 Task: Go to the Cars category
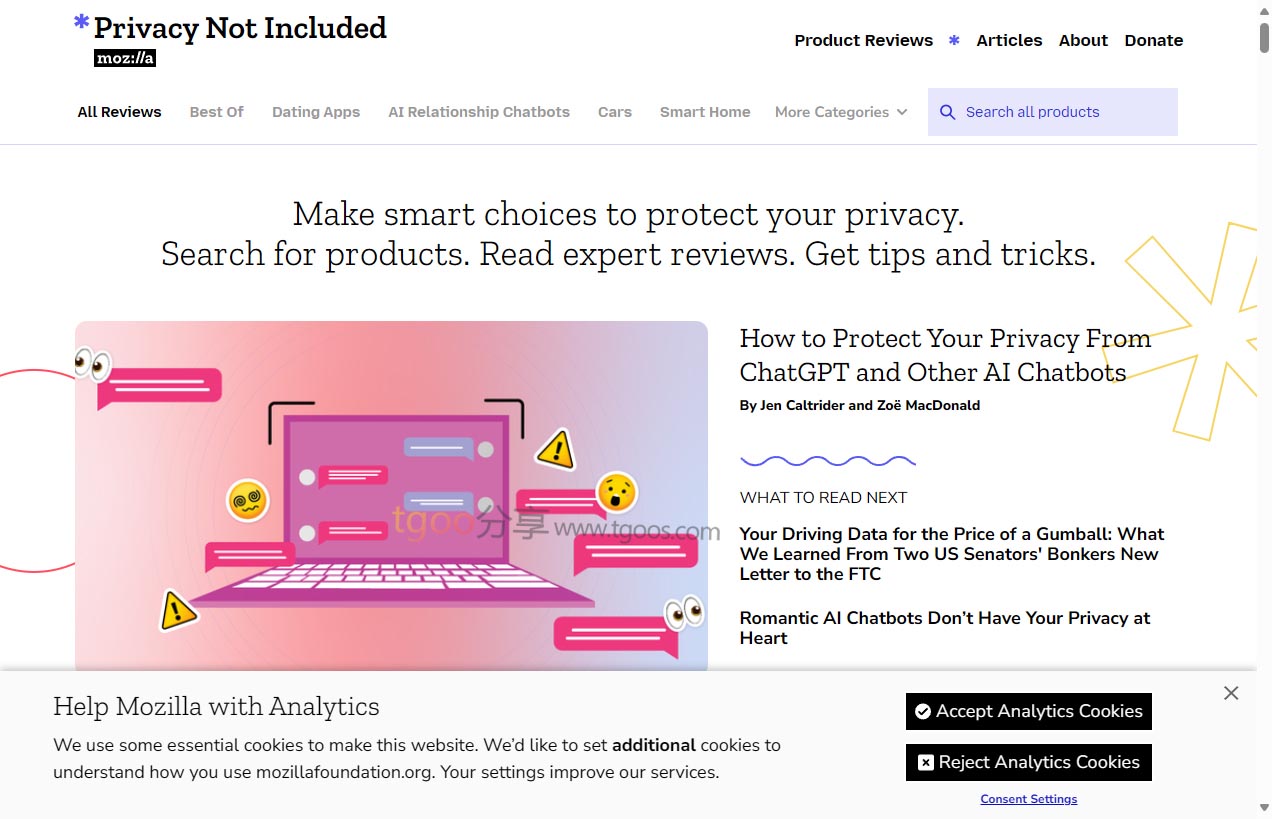615,112
